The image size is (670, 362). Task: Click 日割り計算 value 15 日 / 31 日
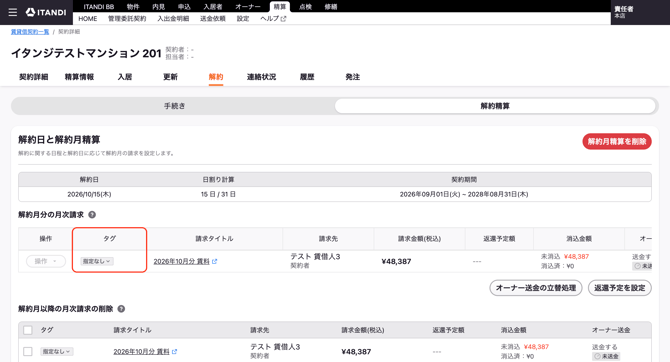(218, 194)
